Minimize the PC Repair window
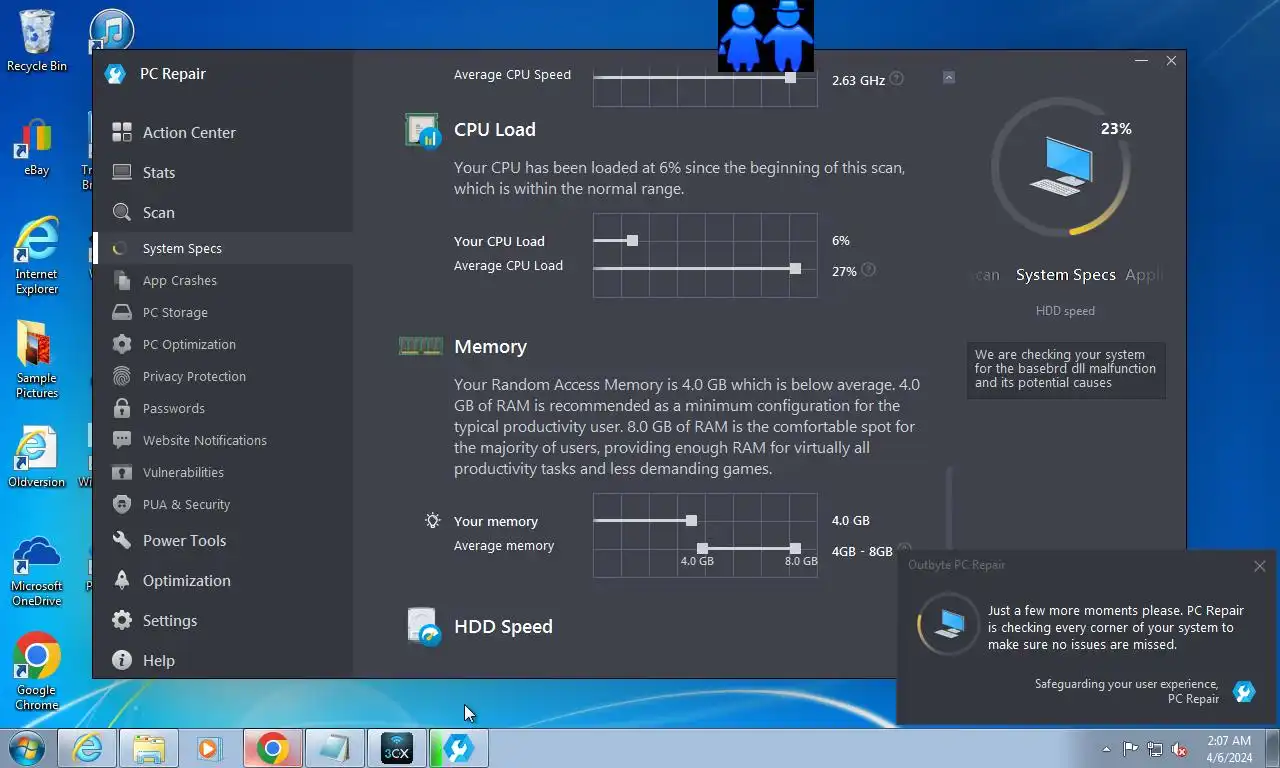 pyautogui.click(x=1141, y=61)
